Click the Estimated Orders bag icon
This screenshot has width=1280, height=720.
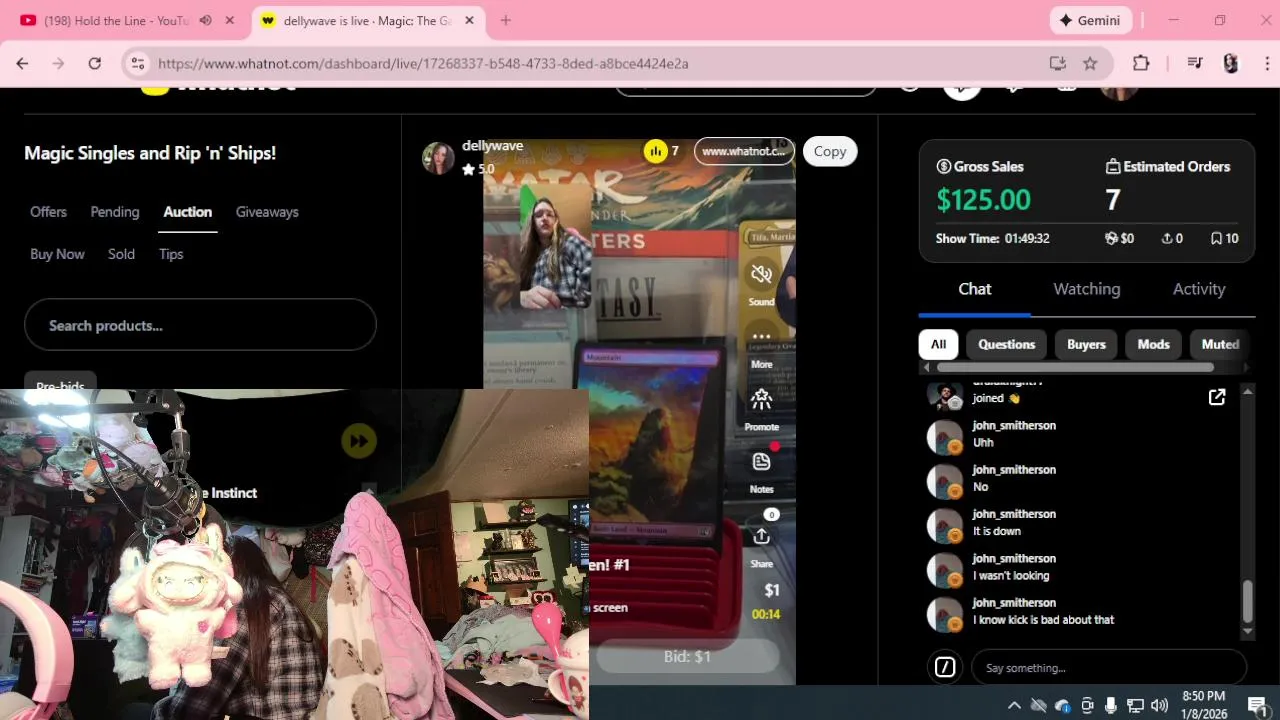coord(1112,166)
